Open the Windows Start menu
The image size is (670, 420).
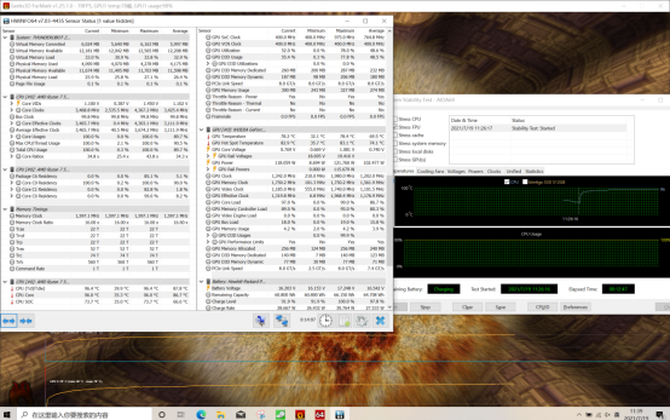coord(9,413)
